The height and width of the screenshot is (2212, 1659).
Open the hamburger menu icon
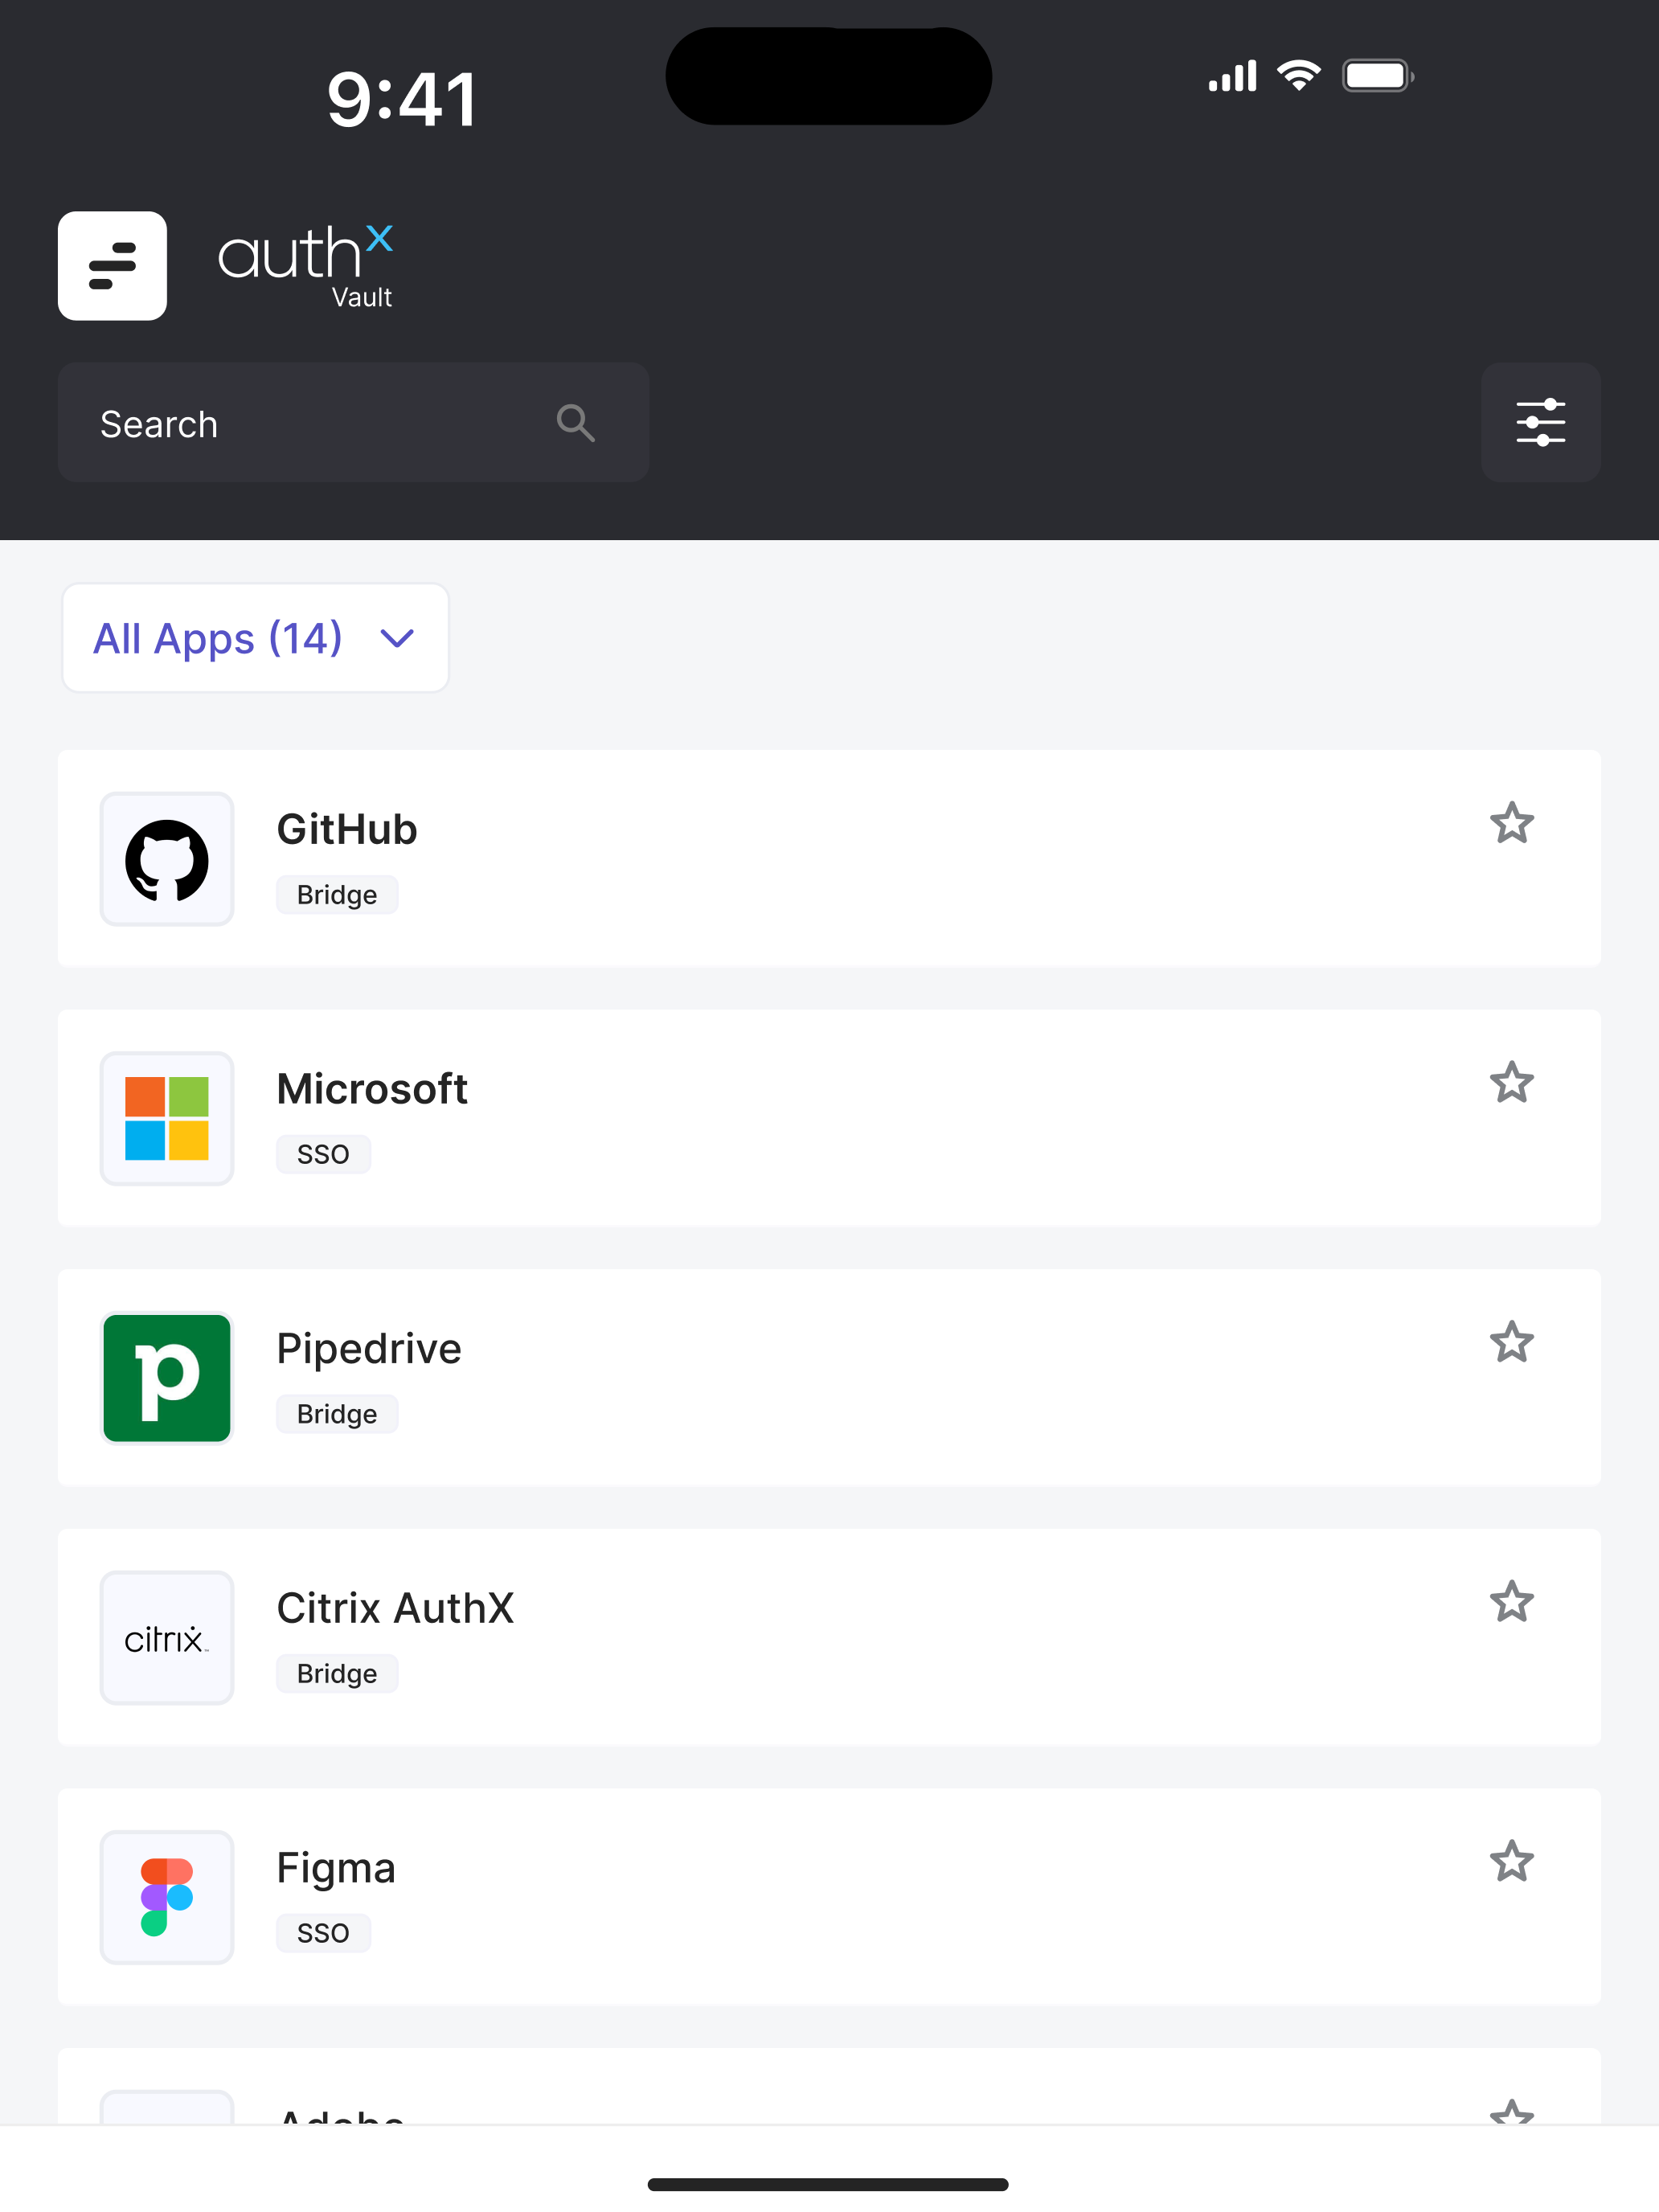tap(112, 266)
